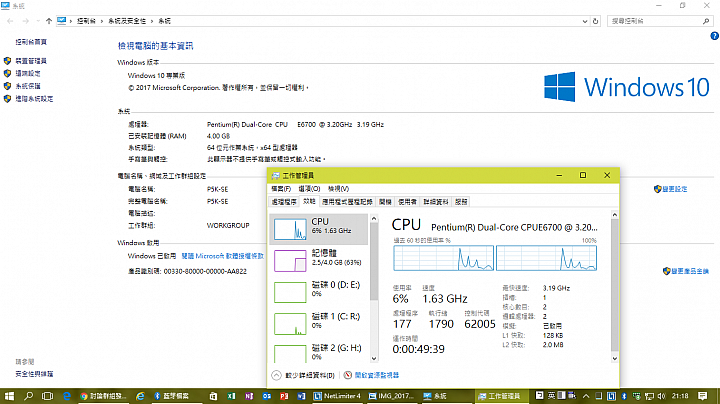
Task: Open 安全性與維護 link at bottom left
Action: pos(34,374)
